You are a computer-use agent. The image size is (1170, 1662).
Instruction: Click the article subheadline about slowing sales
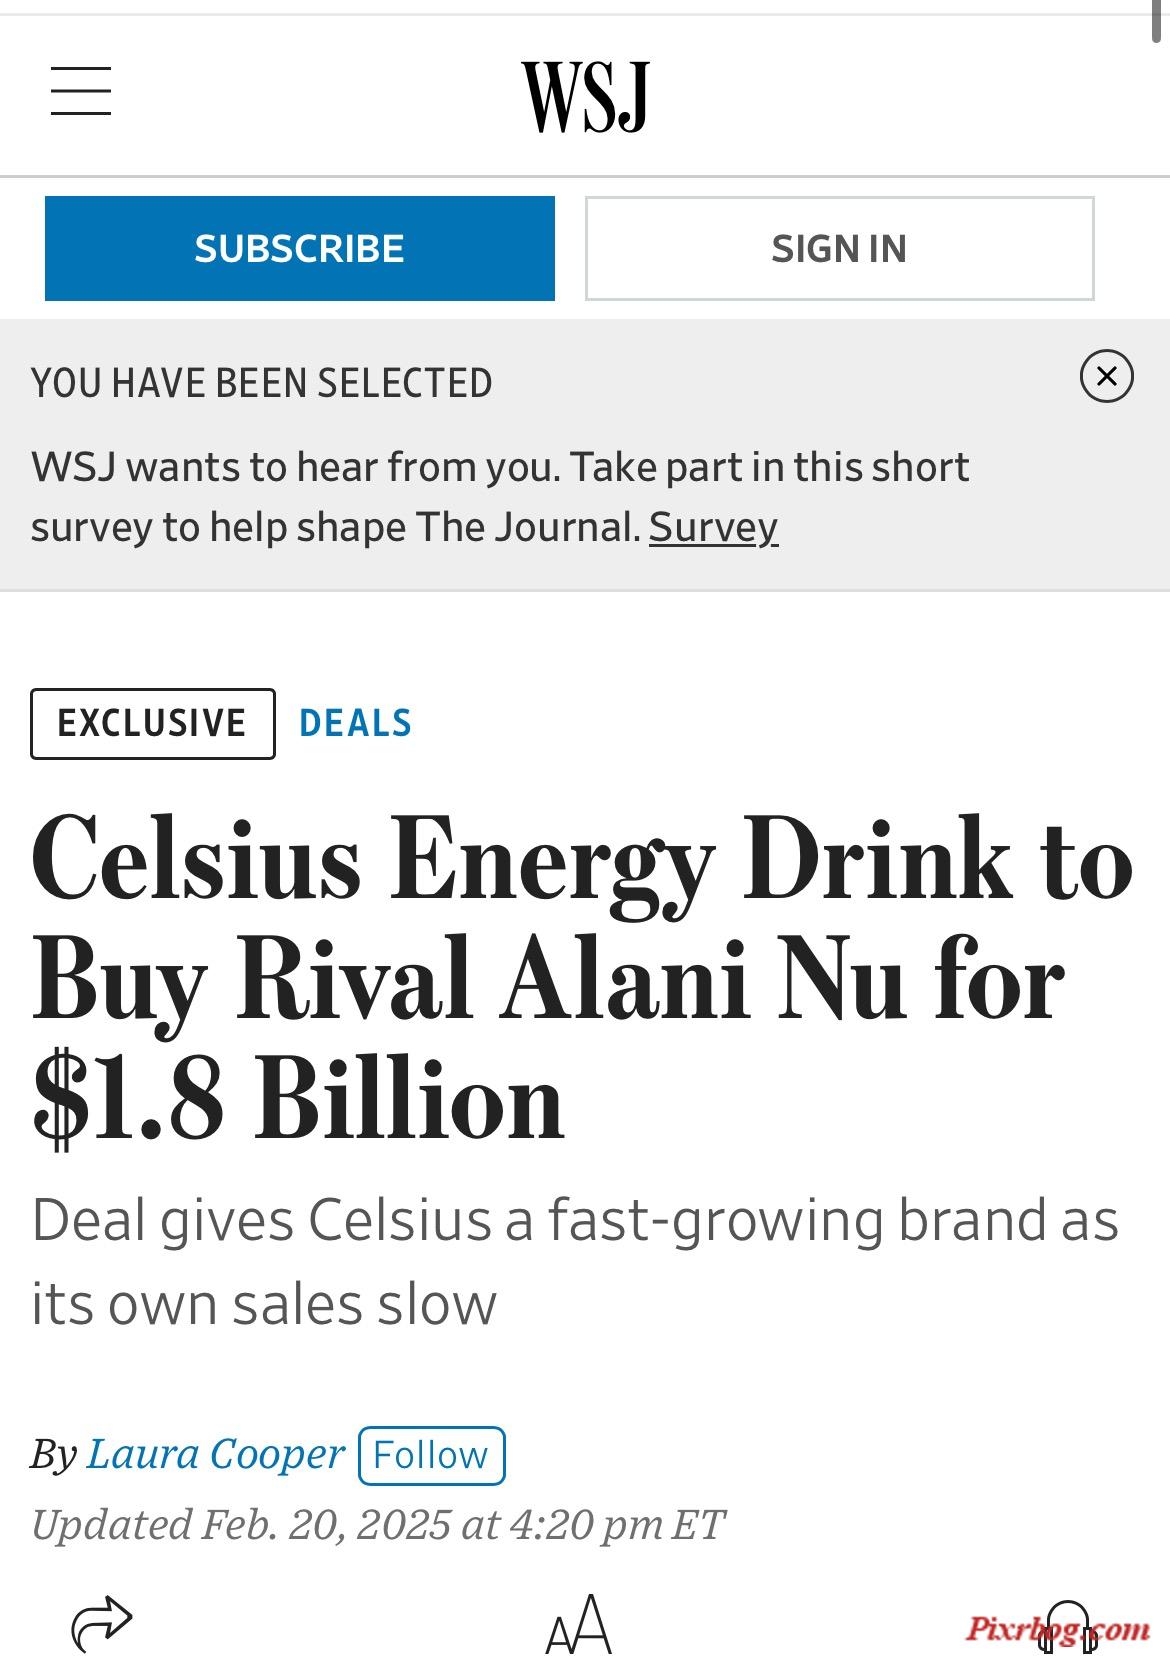pos(575,1262)
